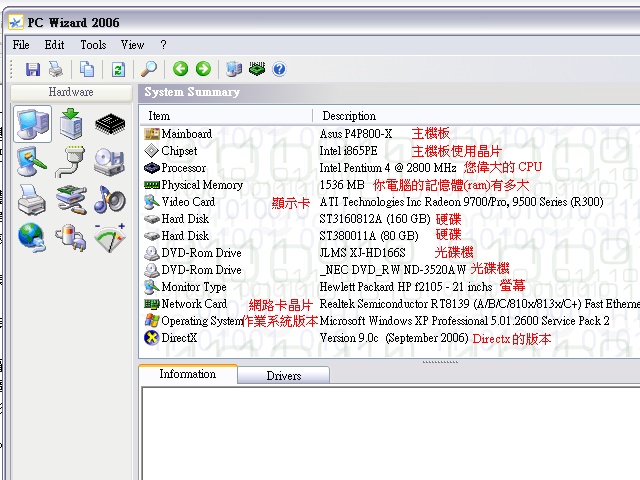Select the Video Card row
This screenshot has width=640, height=480.
click(390, 202)
